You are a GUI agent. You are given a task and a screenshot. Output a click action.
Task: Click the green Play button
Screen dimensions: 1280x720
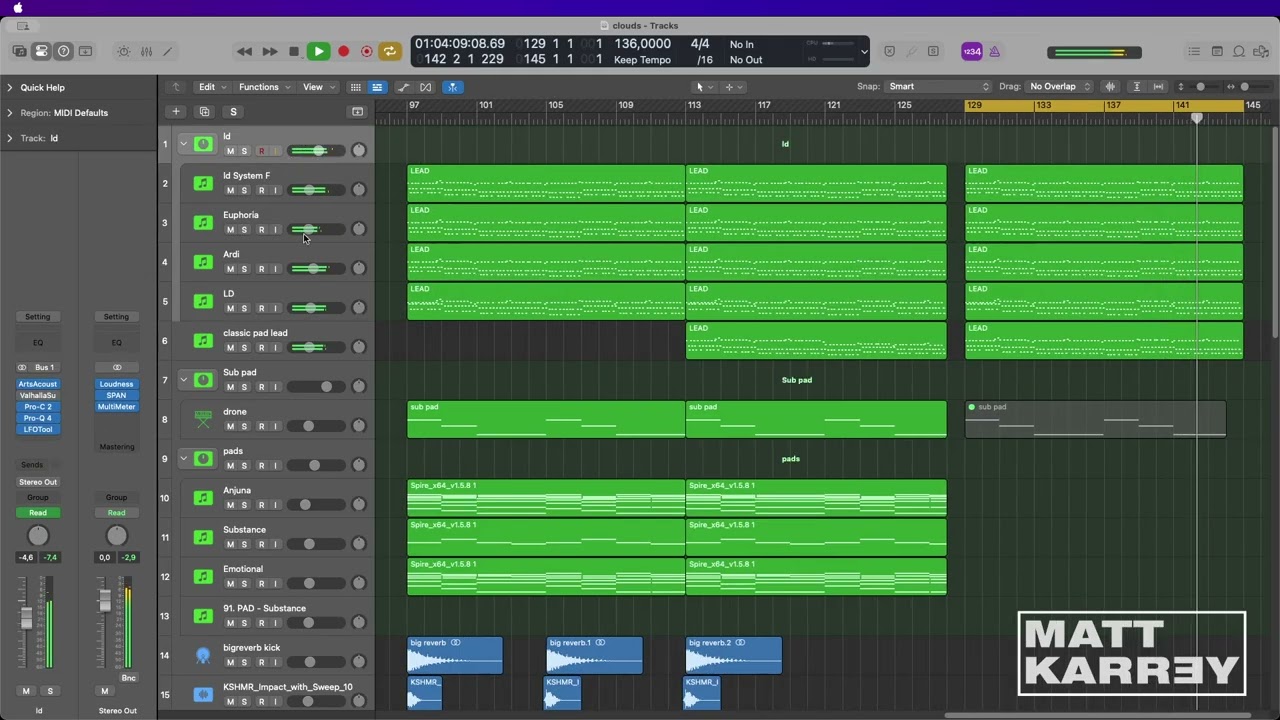tap(318, 51)
